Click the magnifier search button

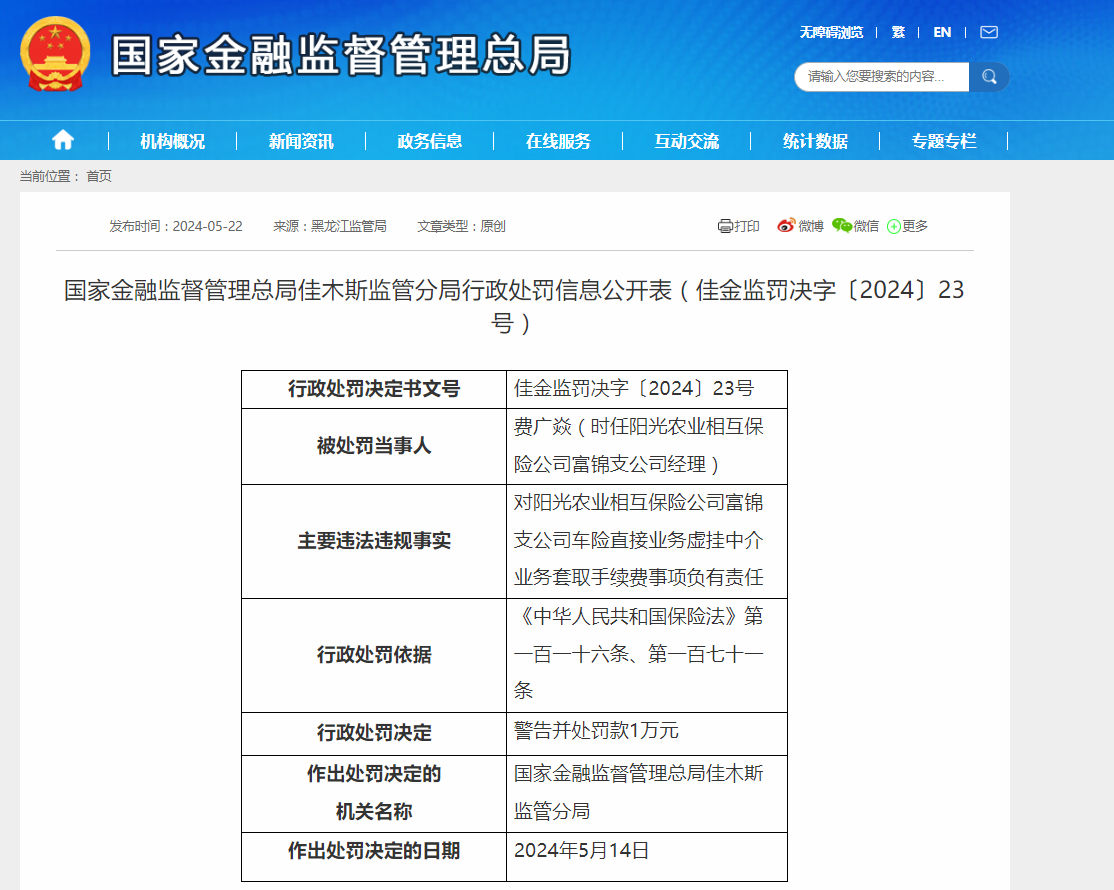(x=989, y=77)
